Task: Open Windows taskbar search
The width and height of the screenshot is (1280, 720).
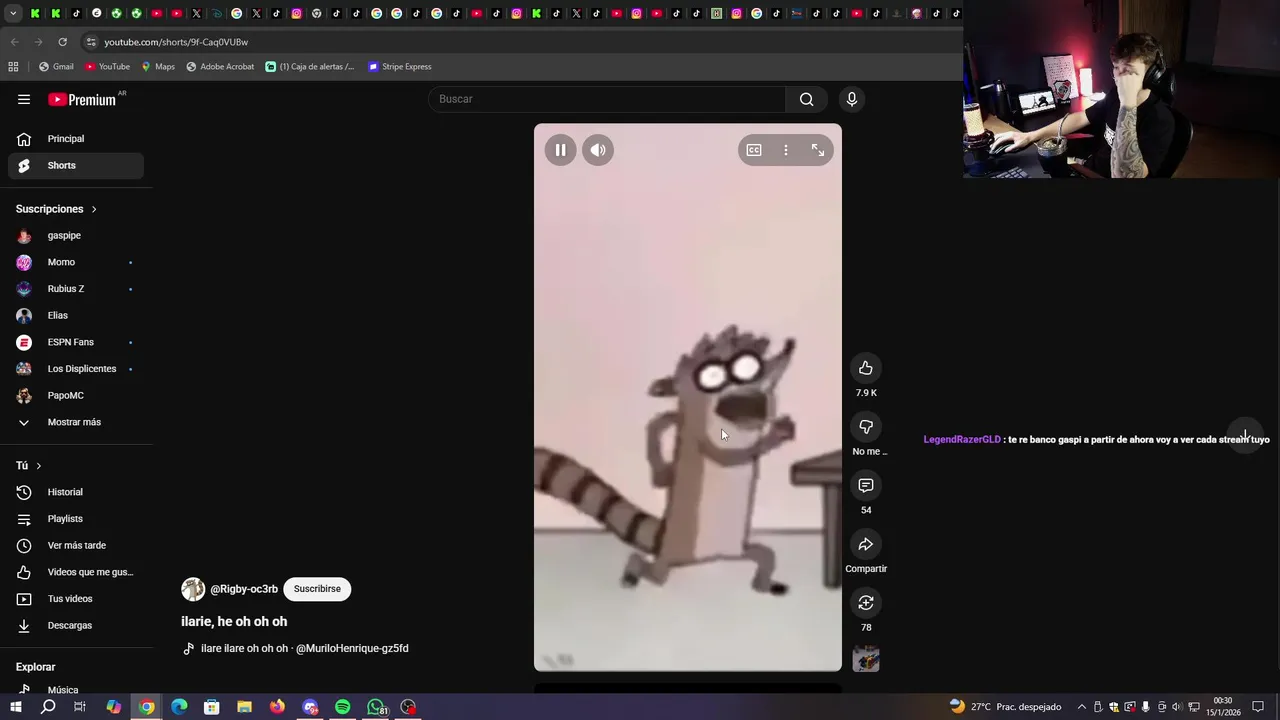Action: click(x=48, y=707)
